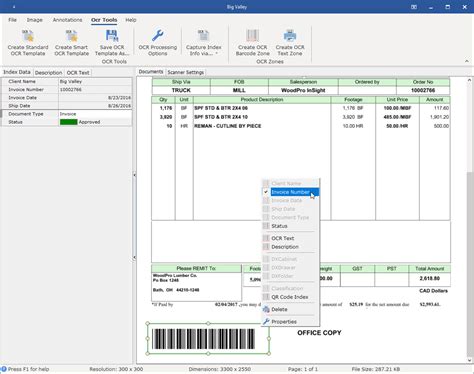Screen dimensions: 474x374
Task: Toggle DXFolder in context menu
Action: [290, 276]
